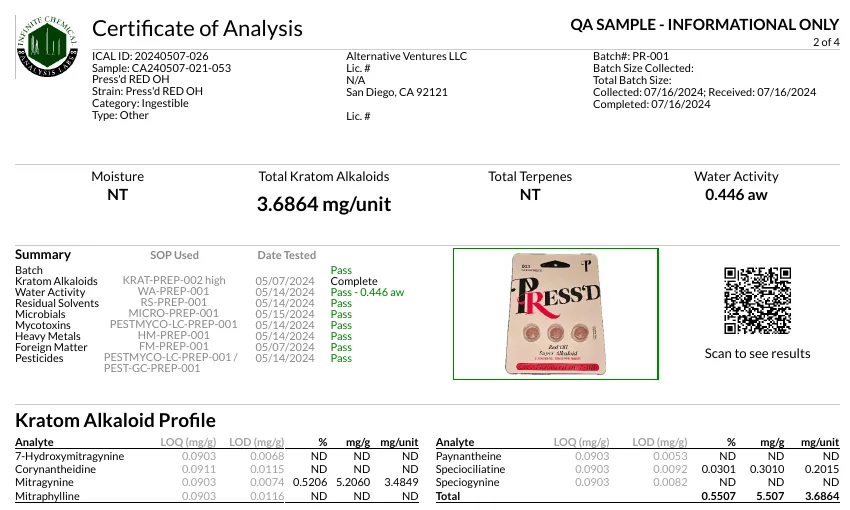This screenshot has width=850, height=510.
Task: Click the Certificate of Analysis heading
Action: pos(197,28)
